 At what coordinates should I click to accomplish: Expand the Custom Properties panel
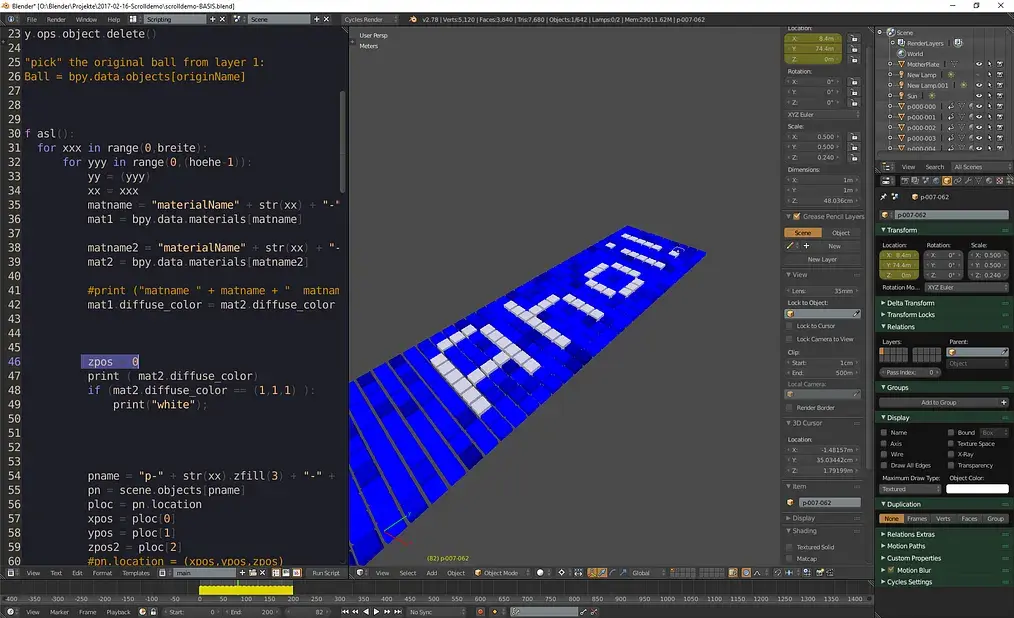click(913, 559)
